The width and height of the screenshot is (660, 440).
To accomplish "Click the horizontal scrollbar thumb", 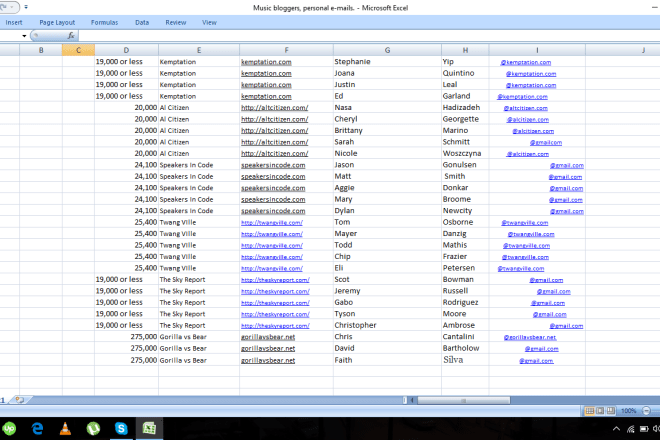I will pyautogui.click(x=463, y=400).
